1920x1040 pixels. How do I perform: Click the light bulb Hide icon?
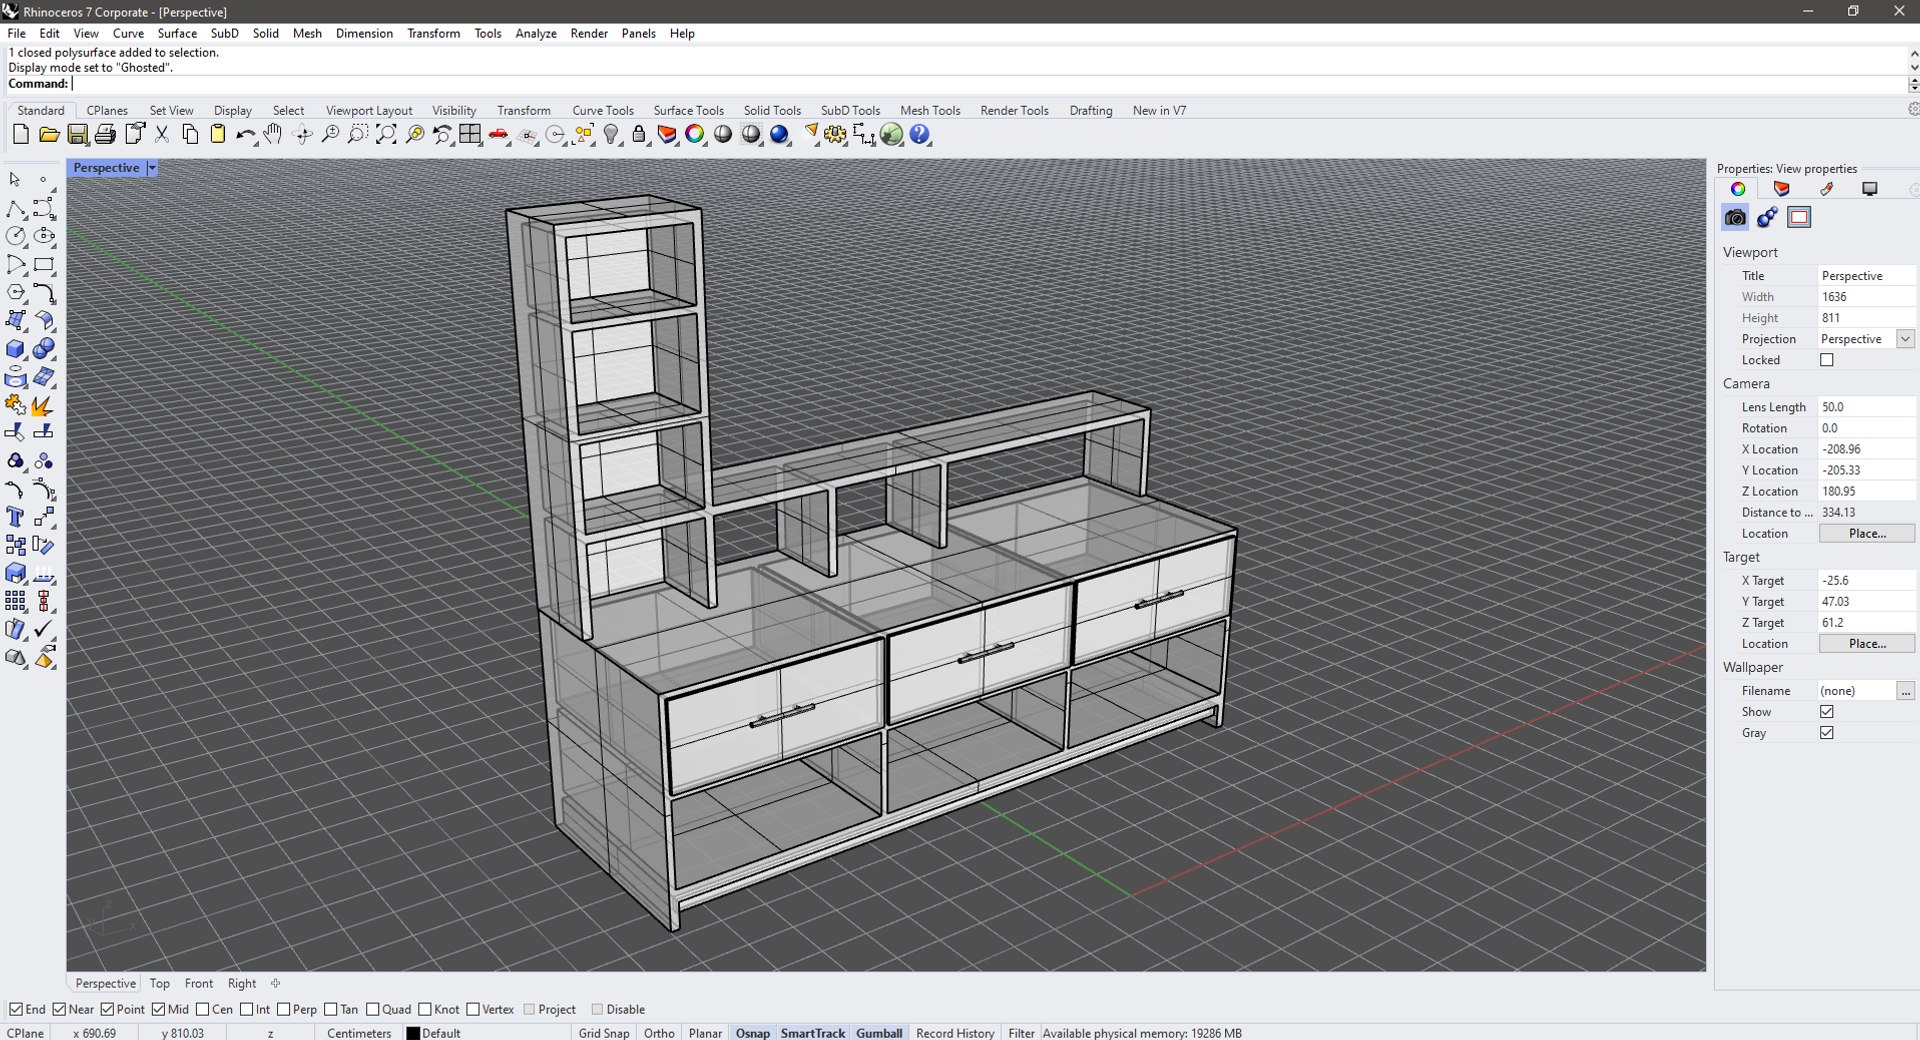612,134
